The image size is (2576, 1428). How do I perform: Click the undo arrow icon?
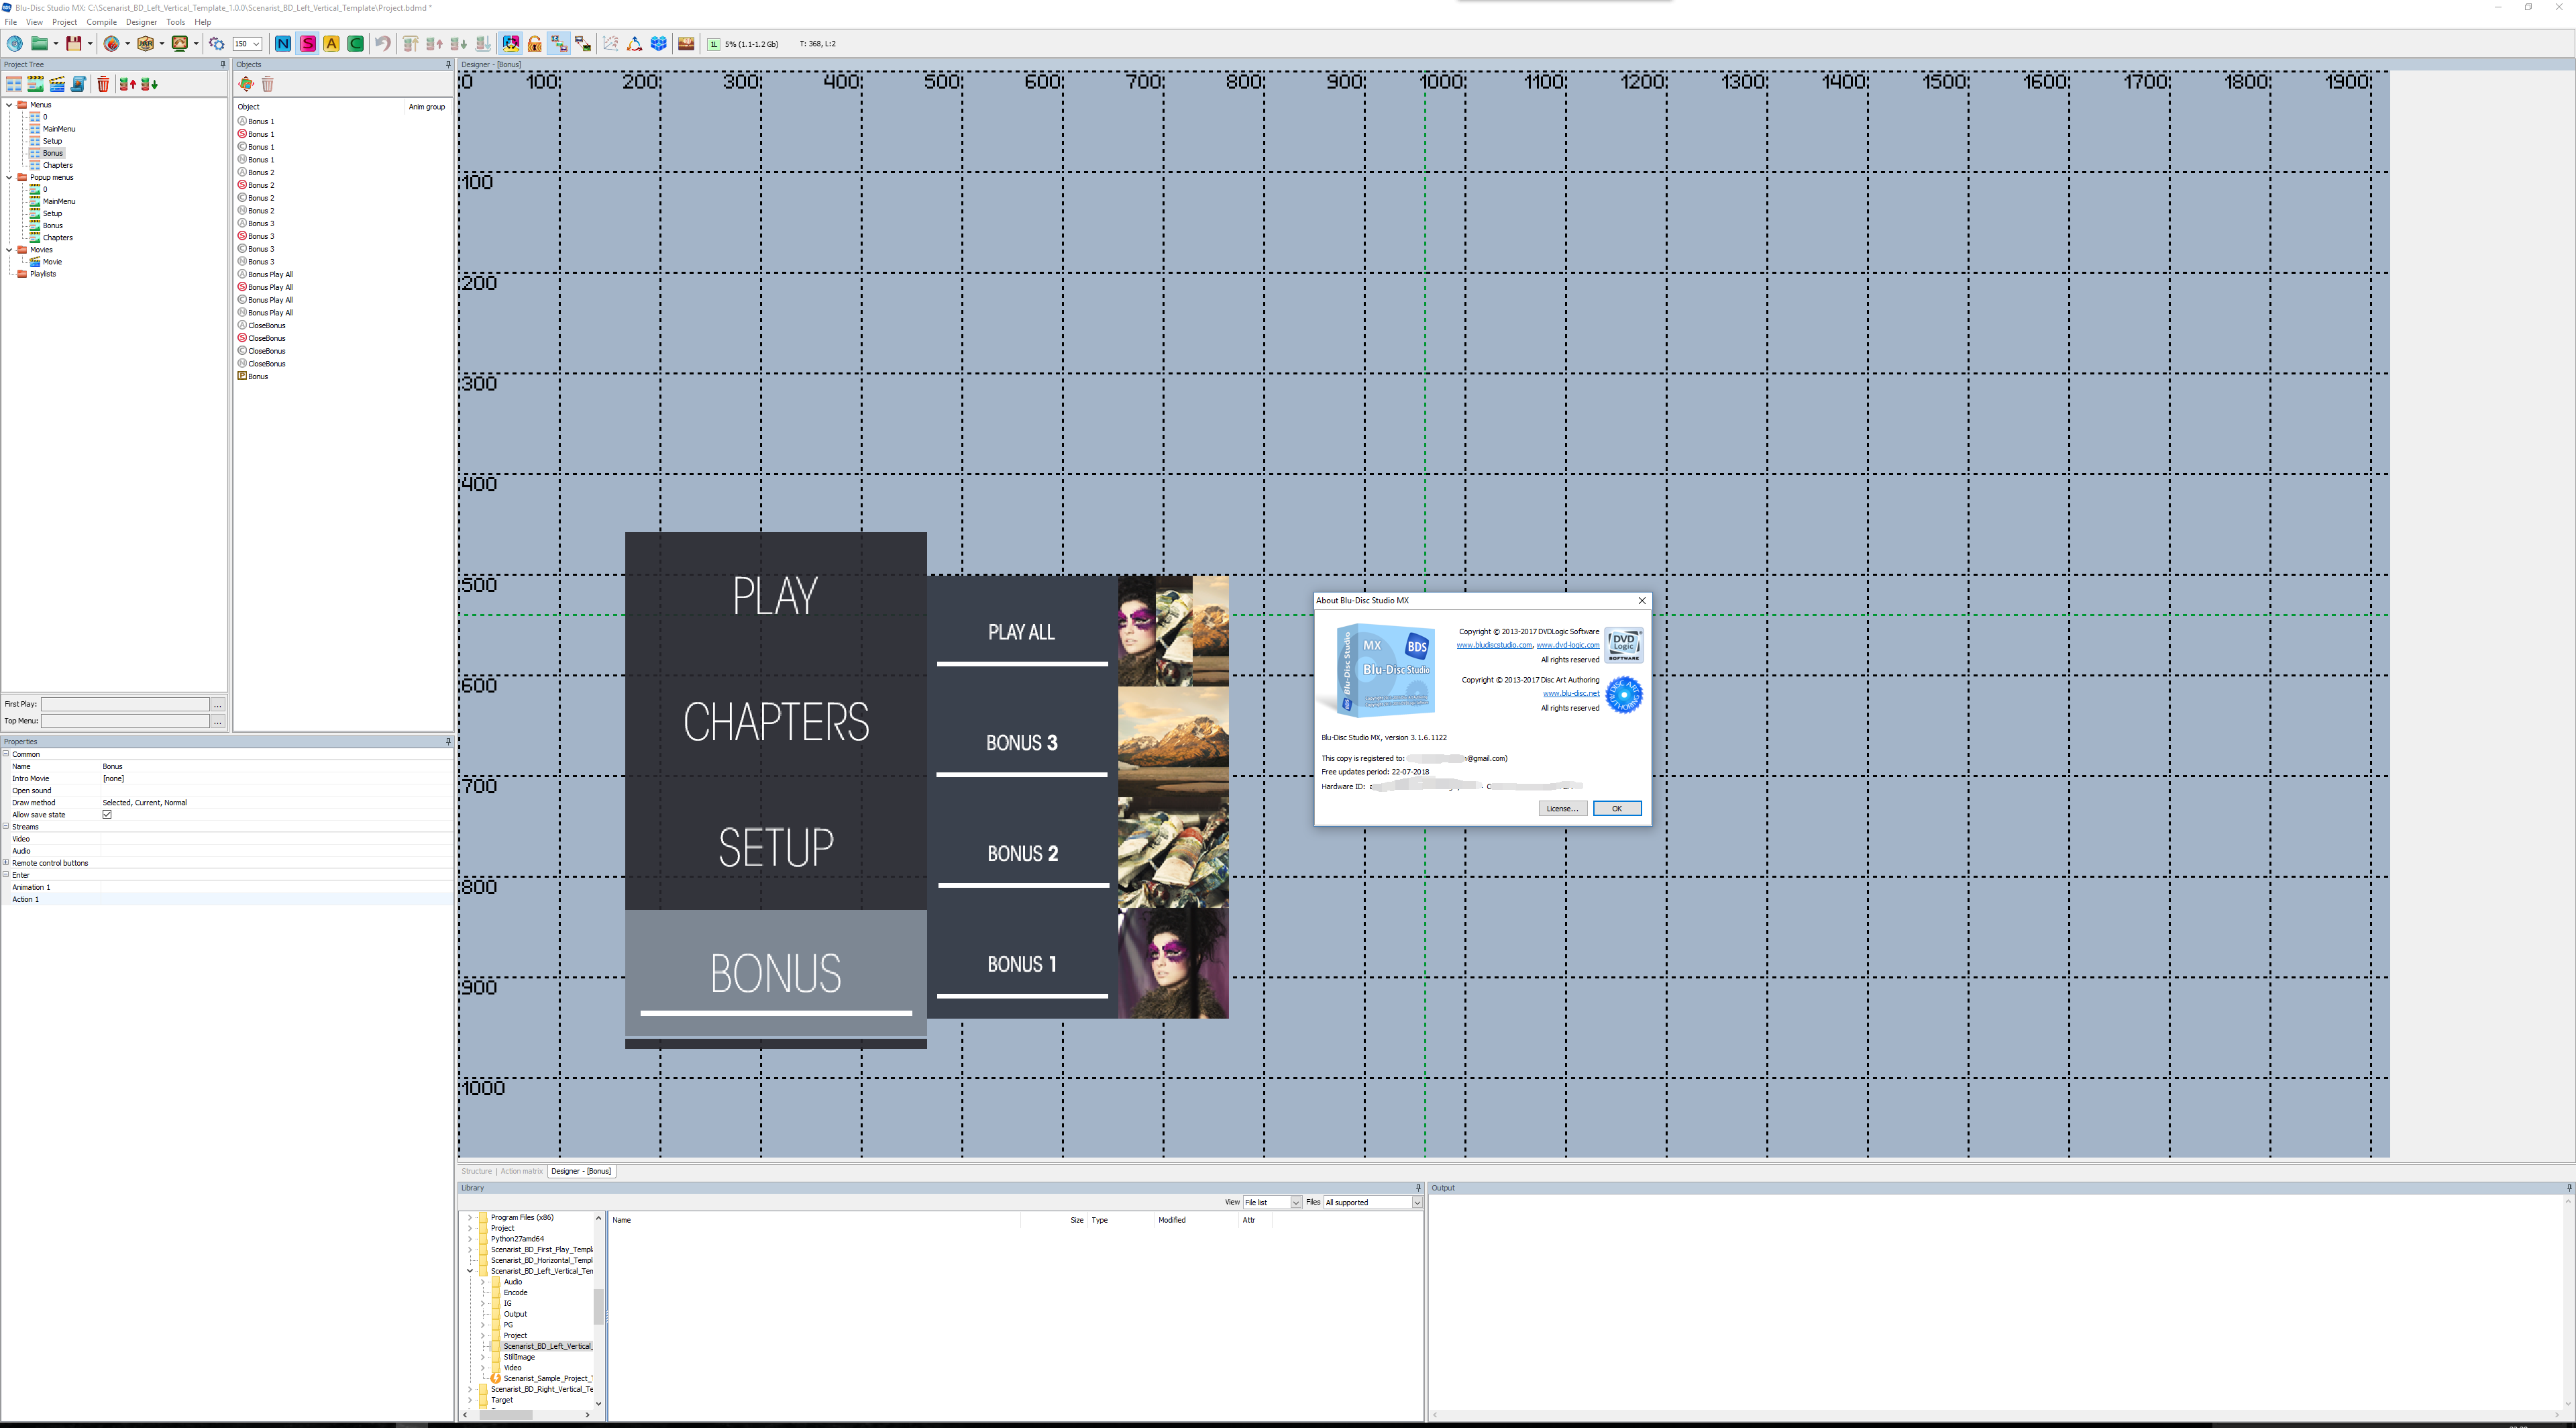[x=382, y=44]
